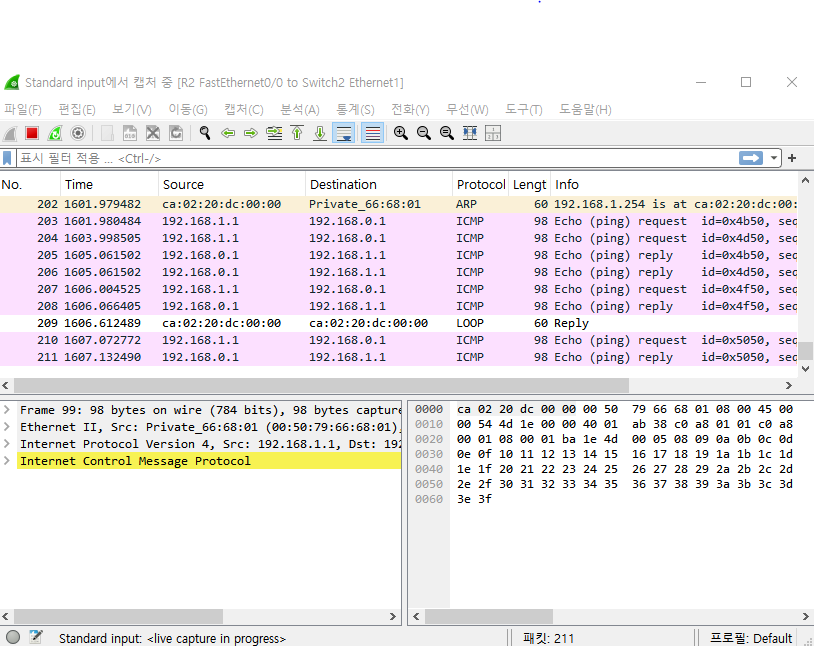The height and width of the screenshot is (646, 814).
Task: Open the 도움말(H) menu
Action: click(585, 110)
